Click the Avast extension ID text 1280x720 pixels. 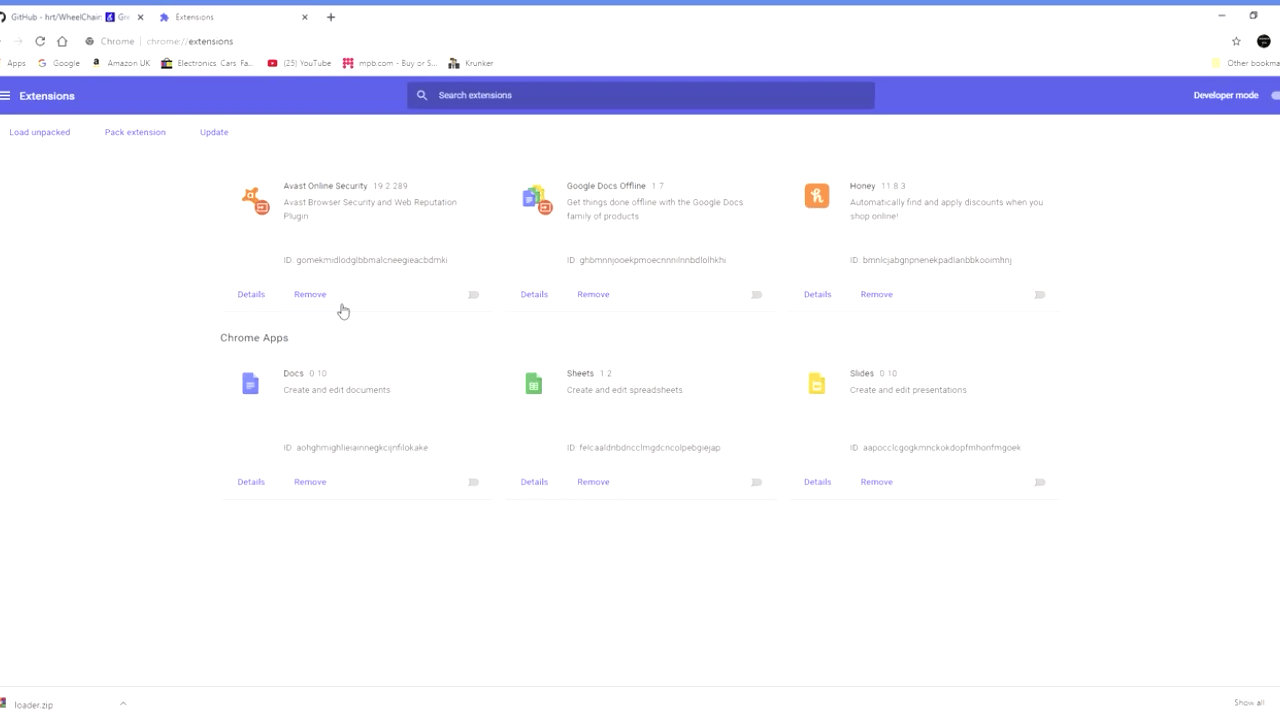[365, 260]
